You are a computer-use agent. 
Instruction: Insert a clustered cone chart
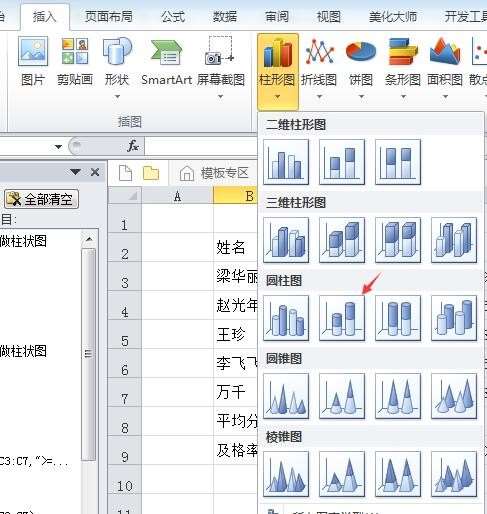pyautogui.click(x=286, y=396)
